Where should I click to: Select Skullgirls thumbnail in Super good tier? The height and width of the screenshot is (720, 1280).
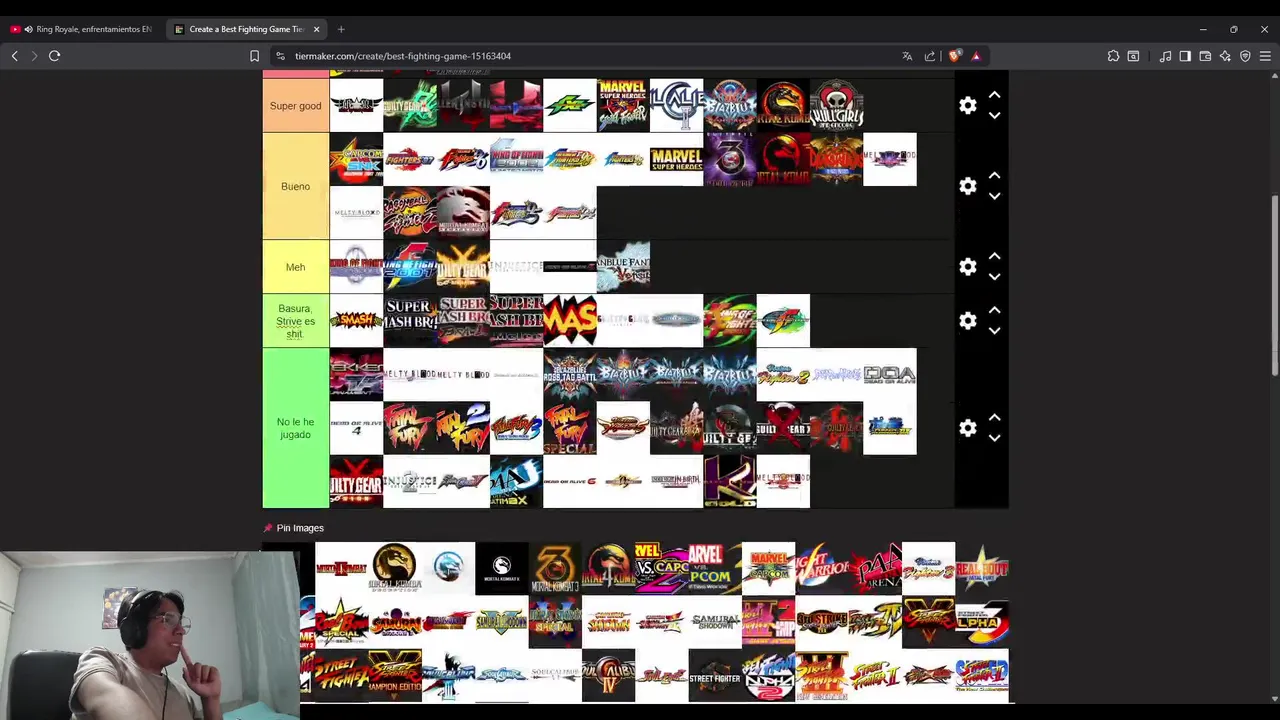point(836,105)
